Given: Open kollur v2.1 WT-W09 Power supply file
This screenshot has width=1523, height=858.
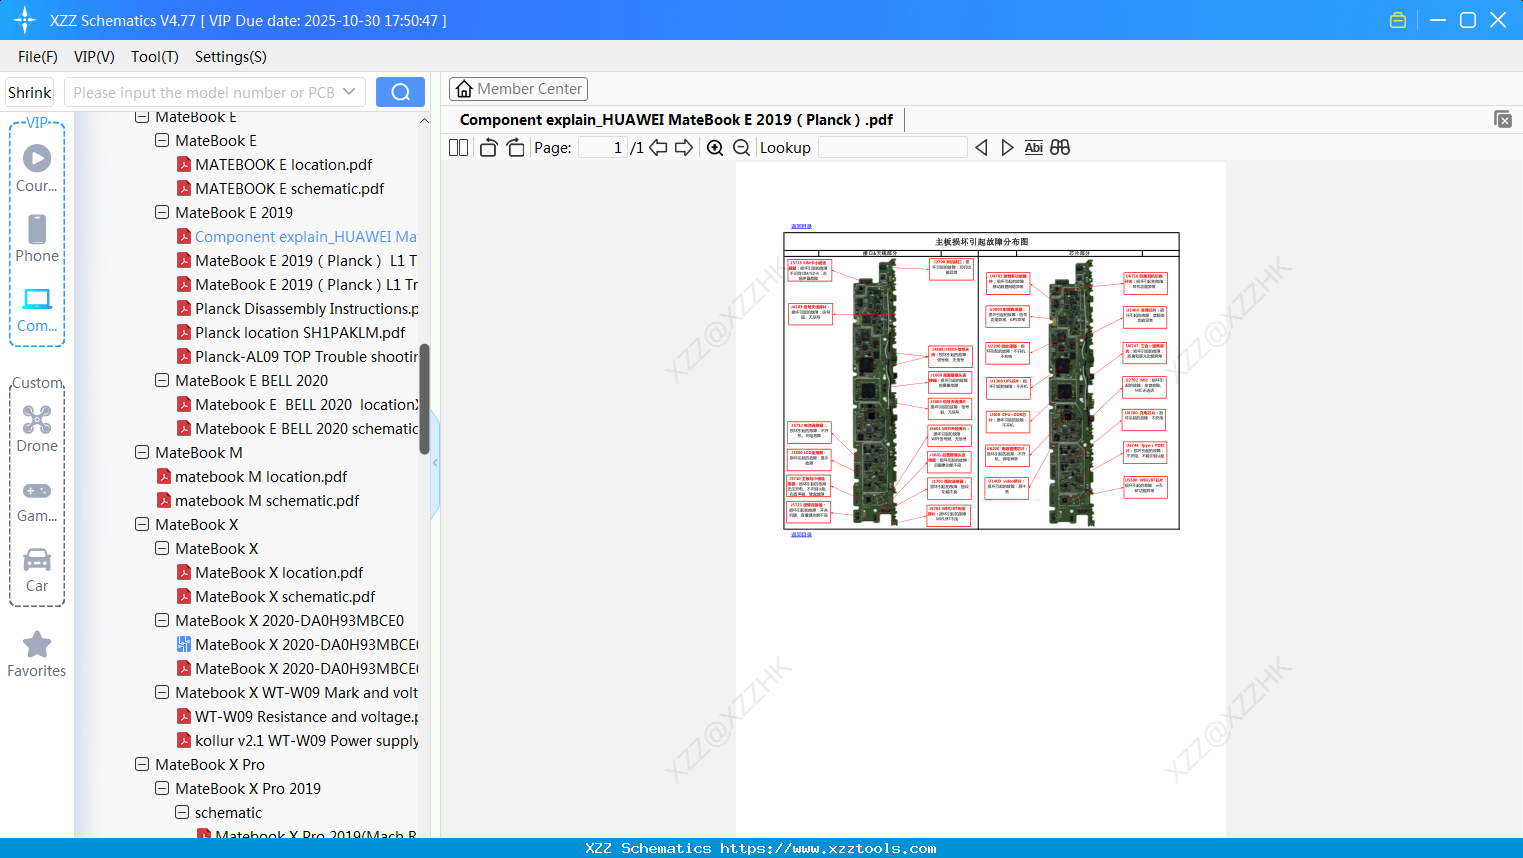Looking at the screenshot, I should (306, 741).
